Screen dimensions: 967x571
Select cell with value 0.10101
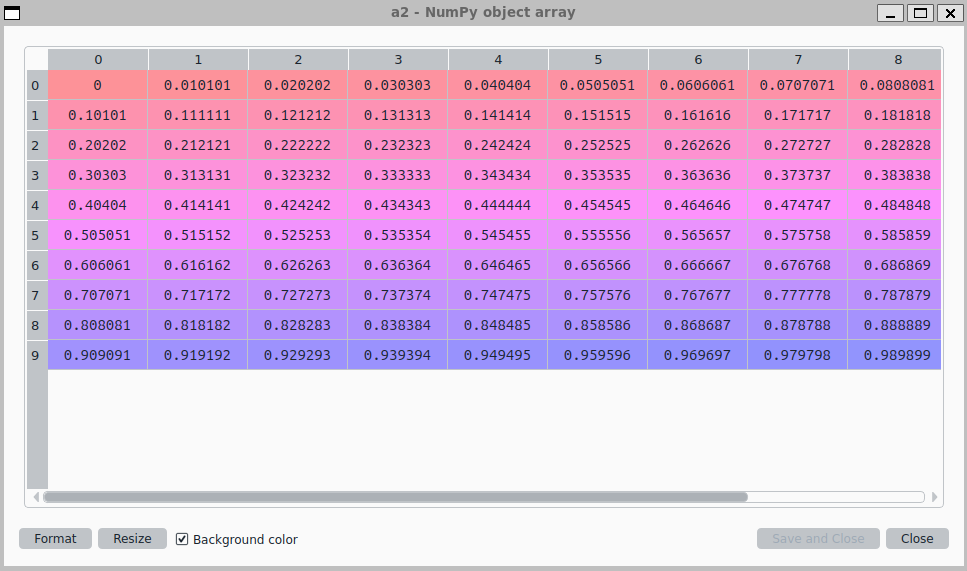point(98,115)
